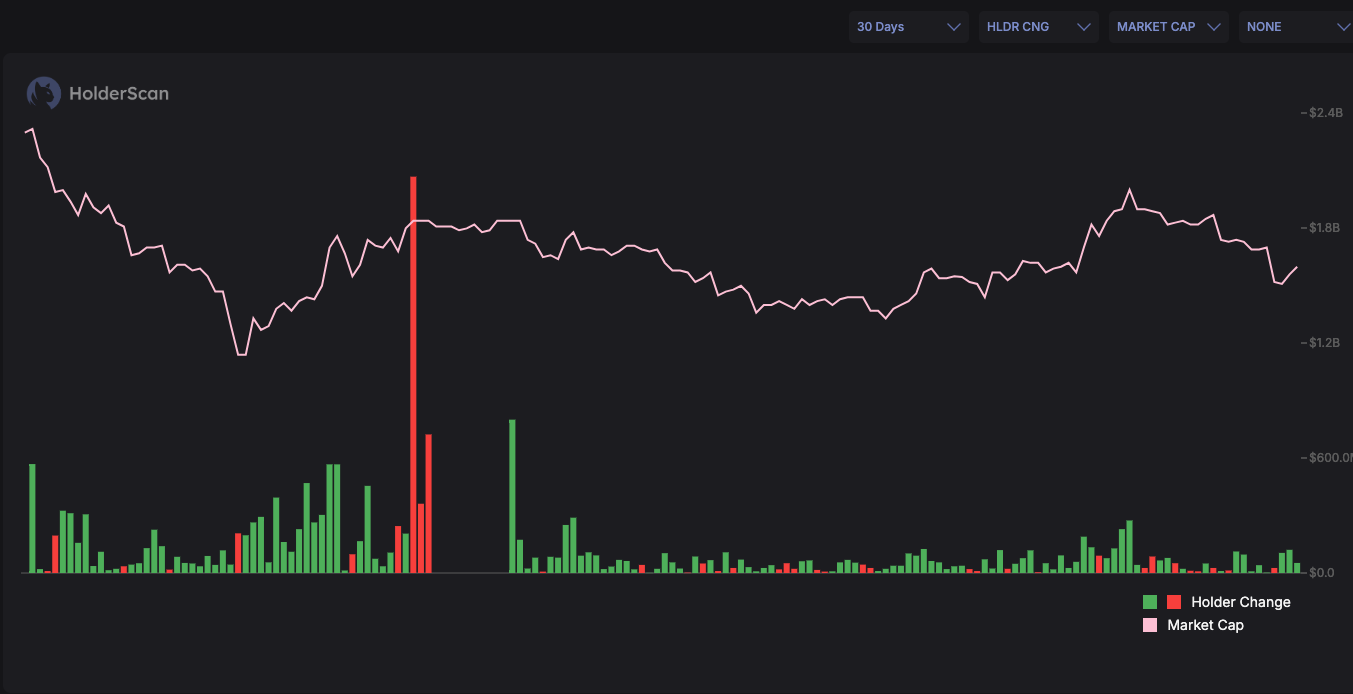
Task: Toggle the Holder Change series via its legend
Action: click(x=1240, y=602)
